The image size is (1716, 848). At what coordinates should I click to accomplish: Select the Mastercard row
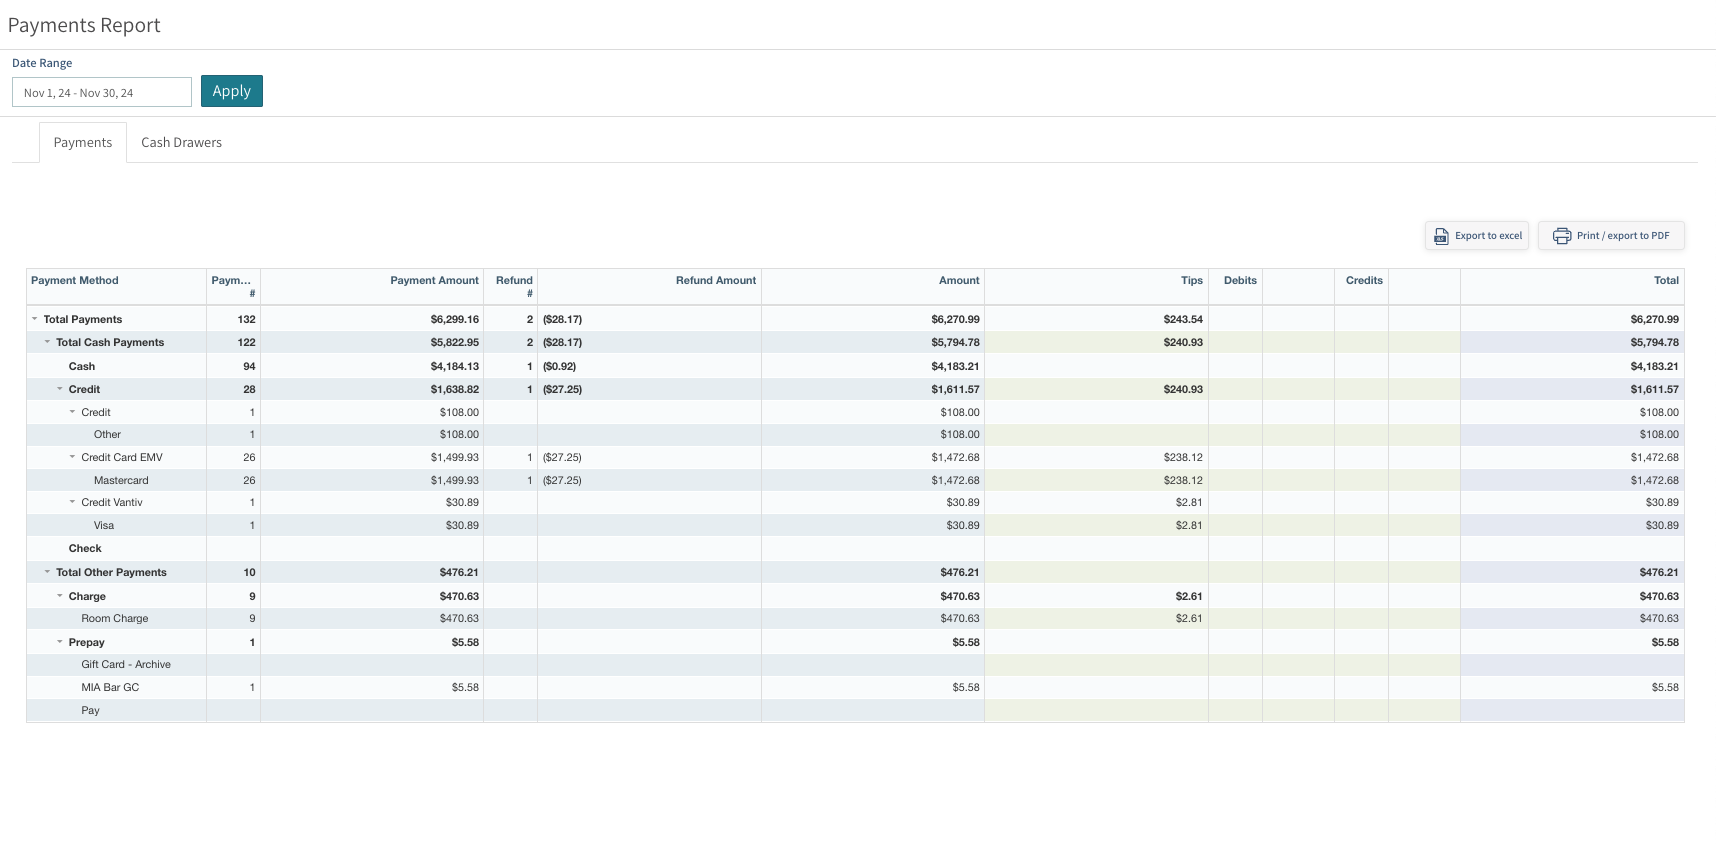121,481
